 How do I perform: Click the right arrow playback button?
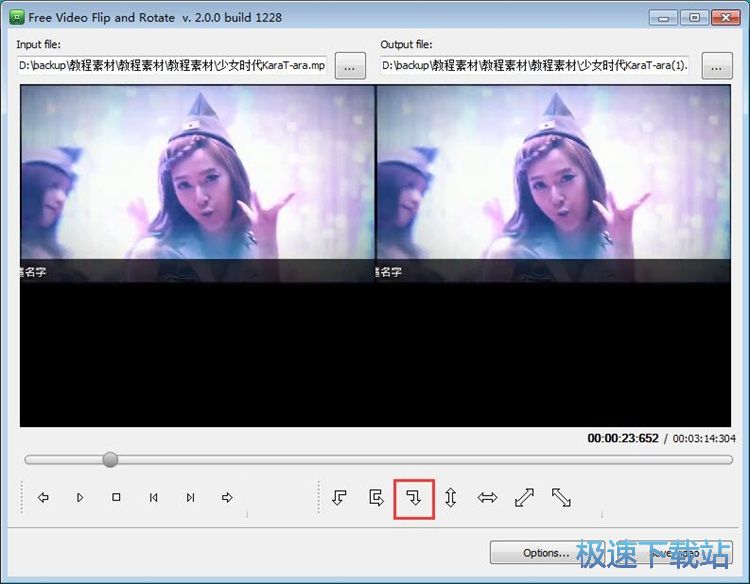coord(227,497)
